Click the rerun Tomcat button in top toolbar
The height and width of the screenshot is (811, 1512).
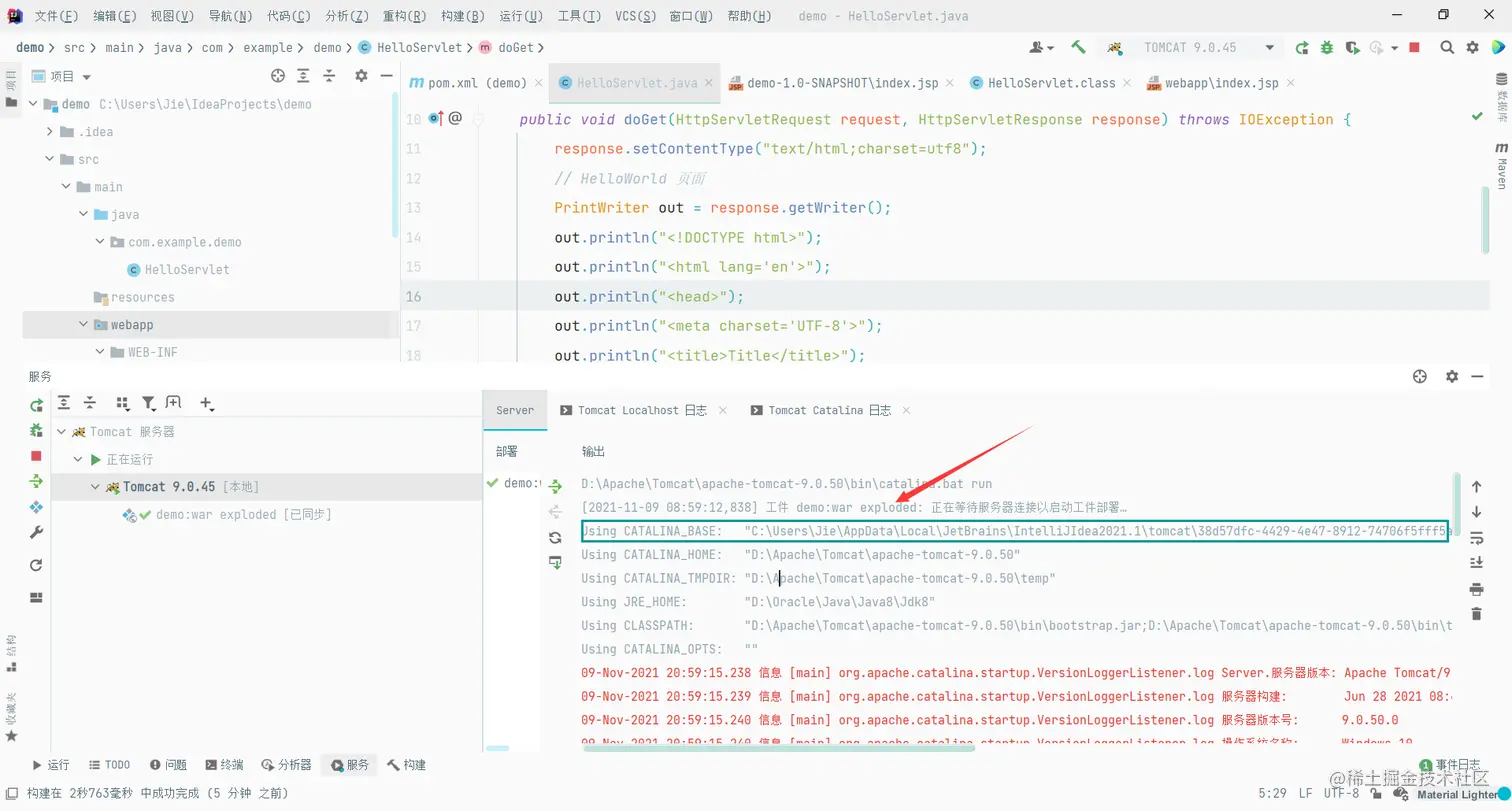(x=1301, y=47)
